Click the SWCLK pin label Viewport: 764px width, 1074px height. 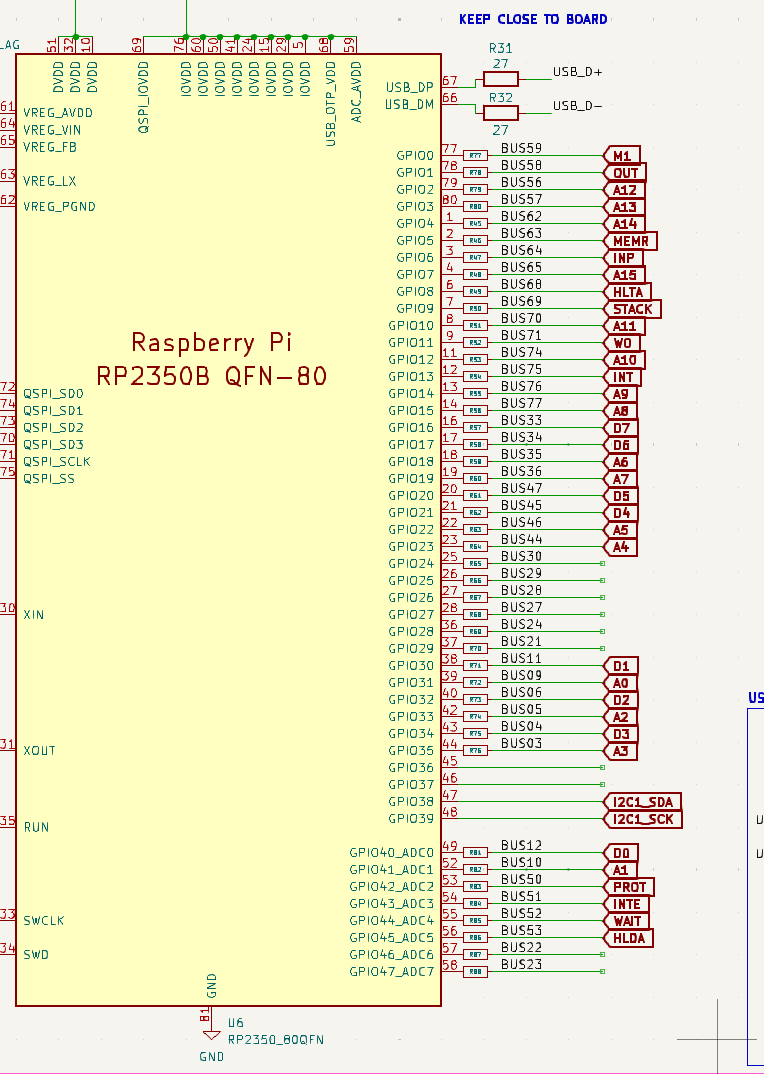point(44,920)
